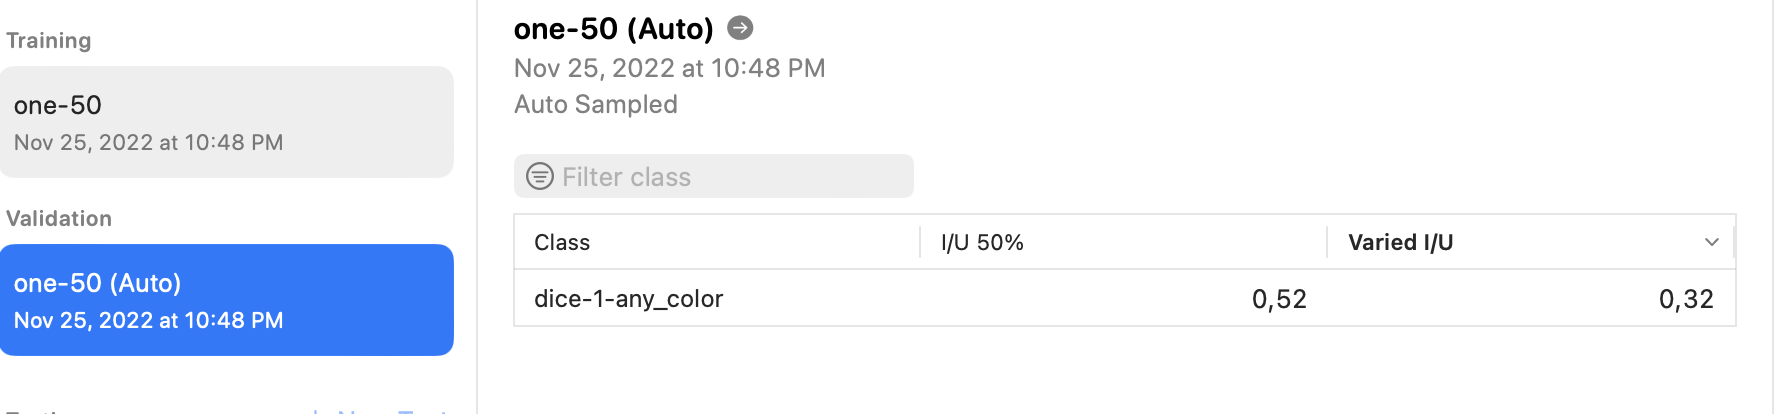Select the one-50 (Auto) validation entry
This screenshot has width=1776, height=414.
coord(227,300)
